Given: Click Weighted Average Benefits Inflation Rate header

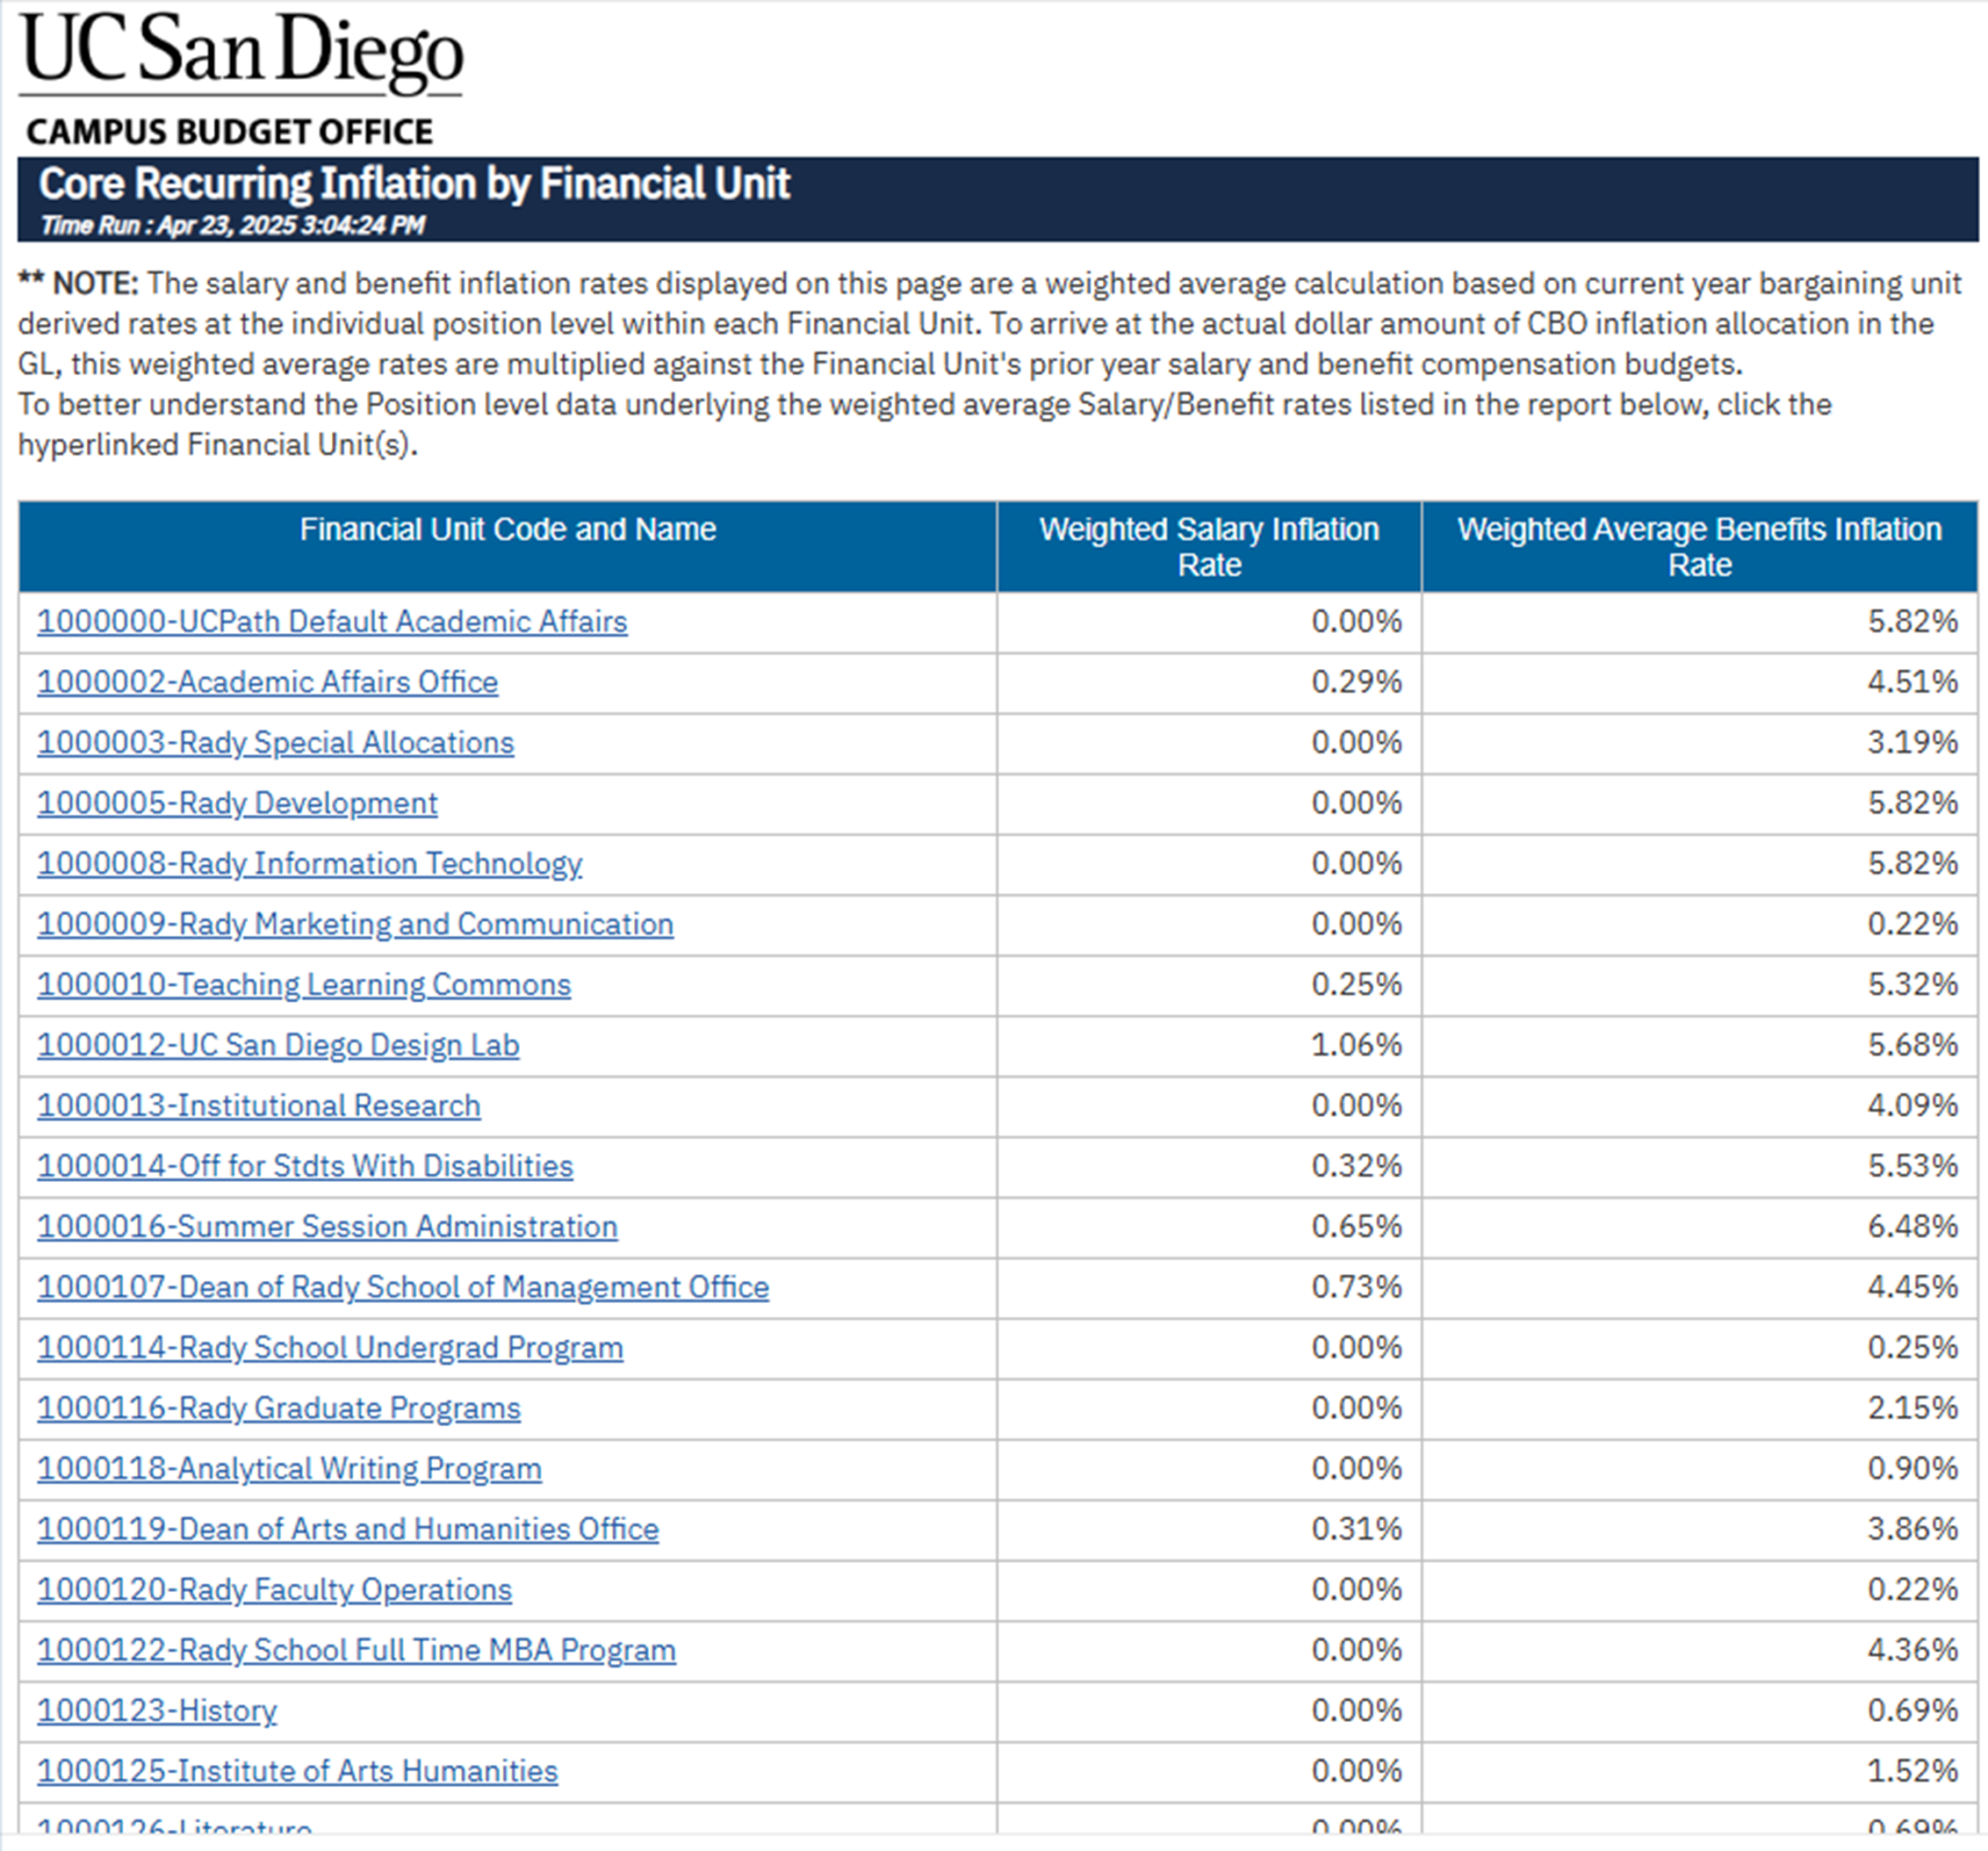Looking at the screenshot, I should [1699, 547].
